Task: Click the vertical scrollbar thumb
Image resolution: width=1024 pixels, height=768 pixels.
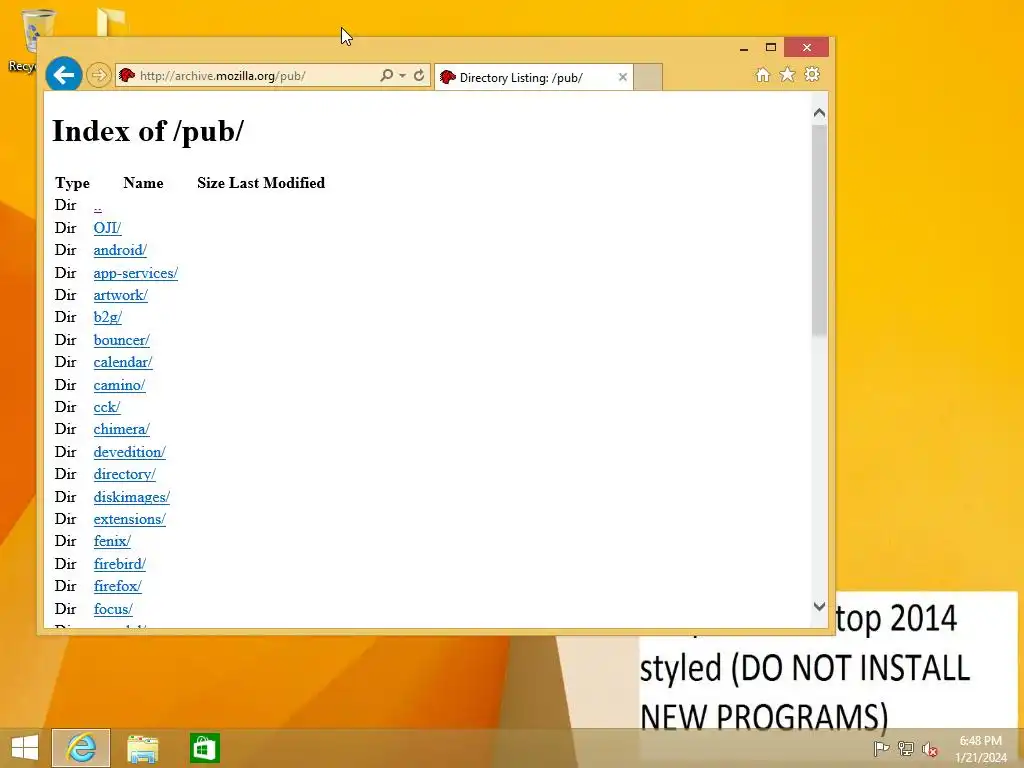Action: [x=820, y=230]
